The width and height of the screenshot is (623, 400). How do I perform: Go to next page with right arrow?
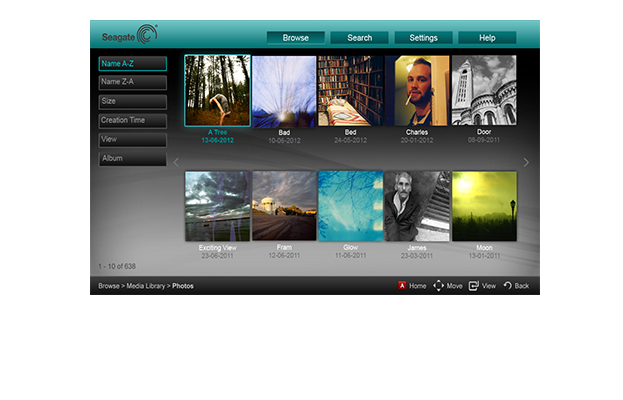click(526, 162)
